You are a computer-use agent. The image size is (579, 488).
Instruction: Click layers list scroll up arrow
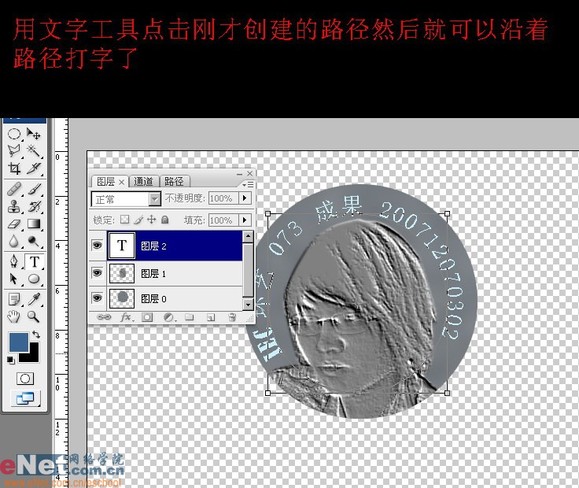[248, 237]
